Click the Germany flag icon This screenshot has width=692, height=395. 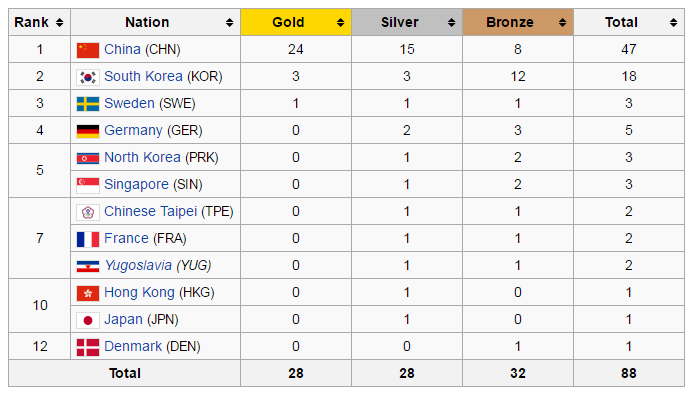tap(88, 131)
